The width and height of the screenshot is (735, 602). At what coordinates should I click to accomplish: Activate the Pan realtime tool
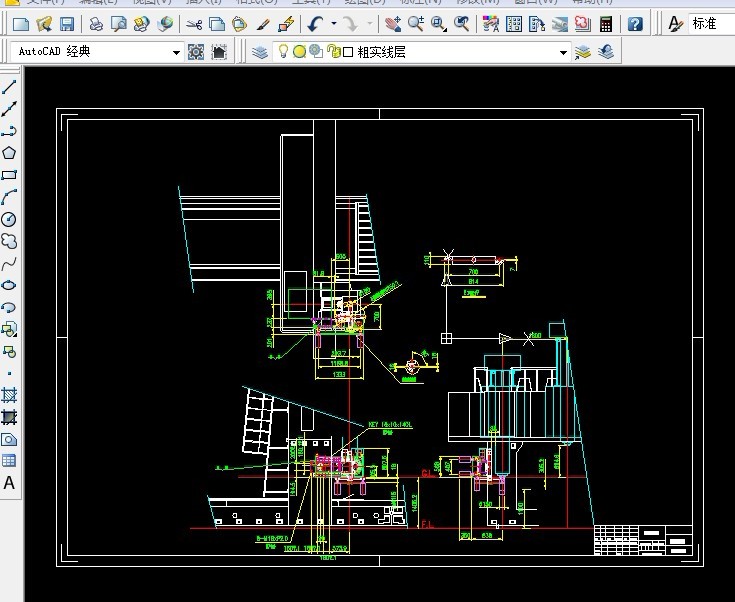(393, 23)
